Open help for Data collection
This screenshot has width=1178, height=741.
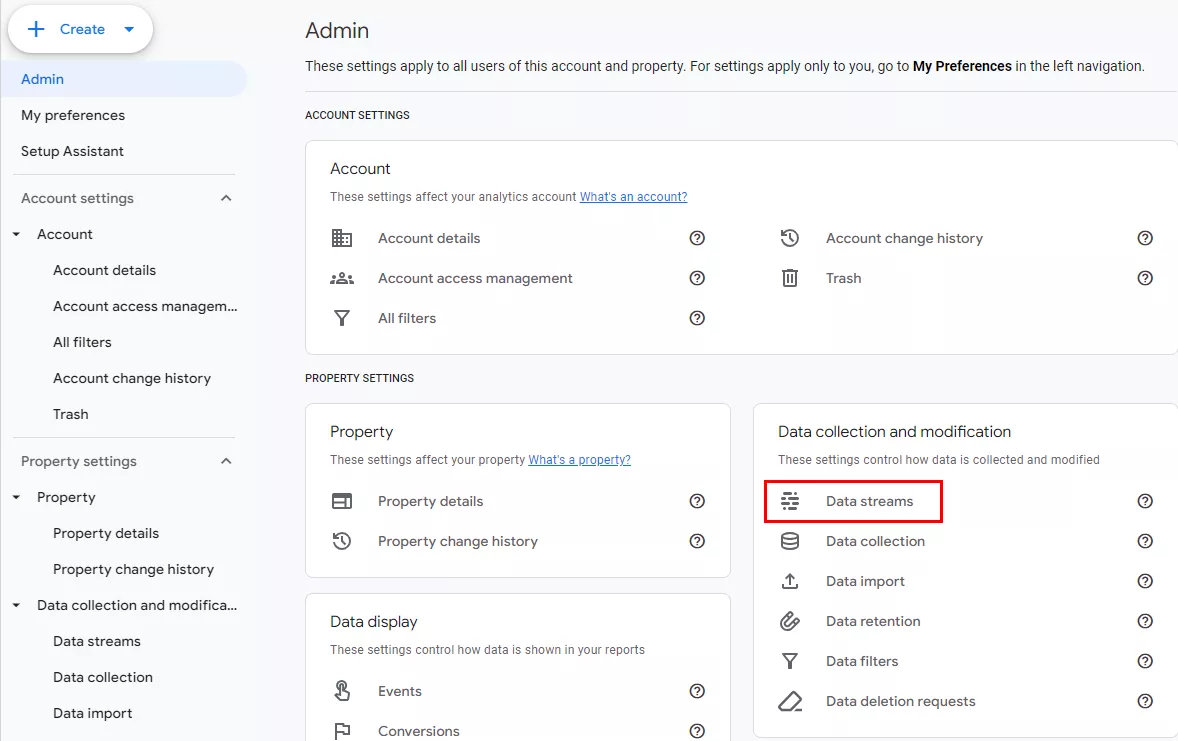[1145, 541]
